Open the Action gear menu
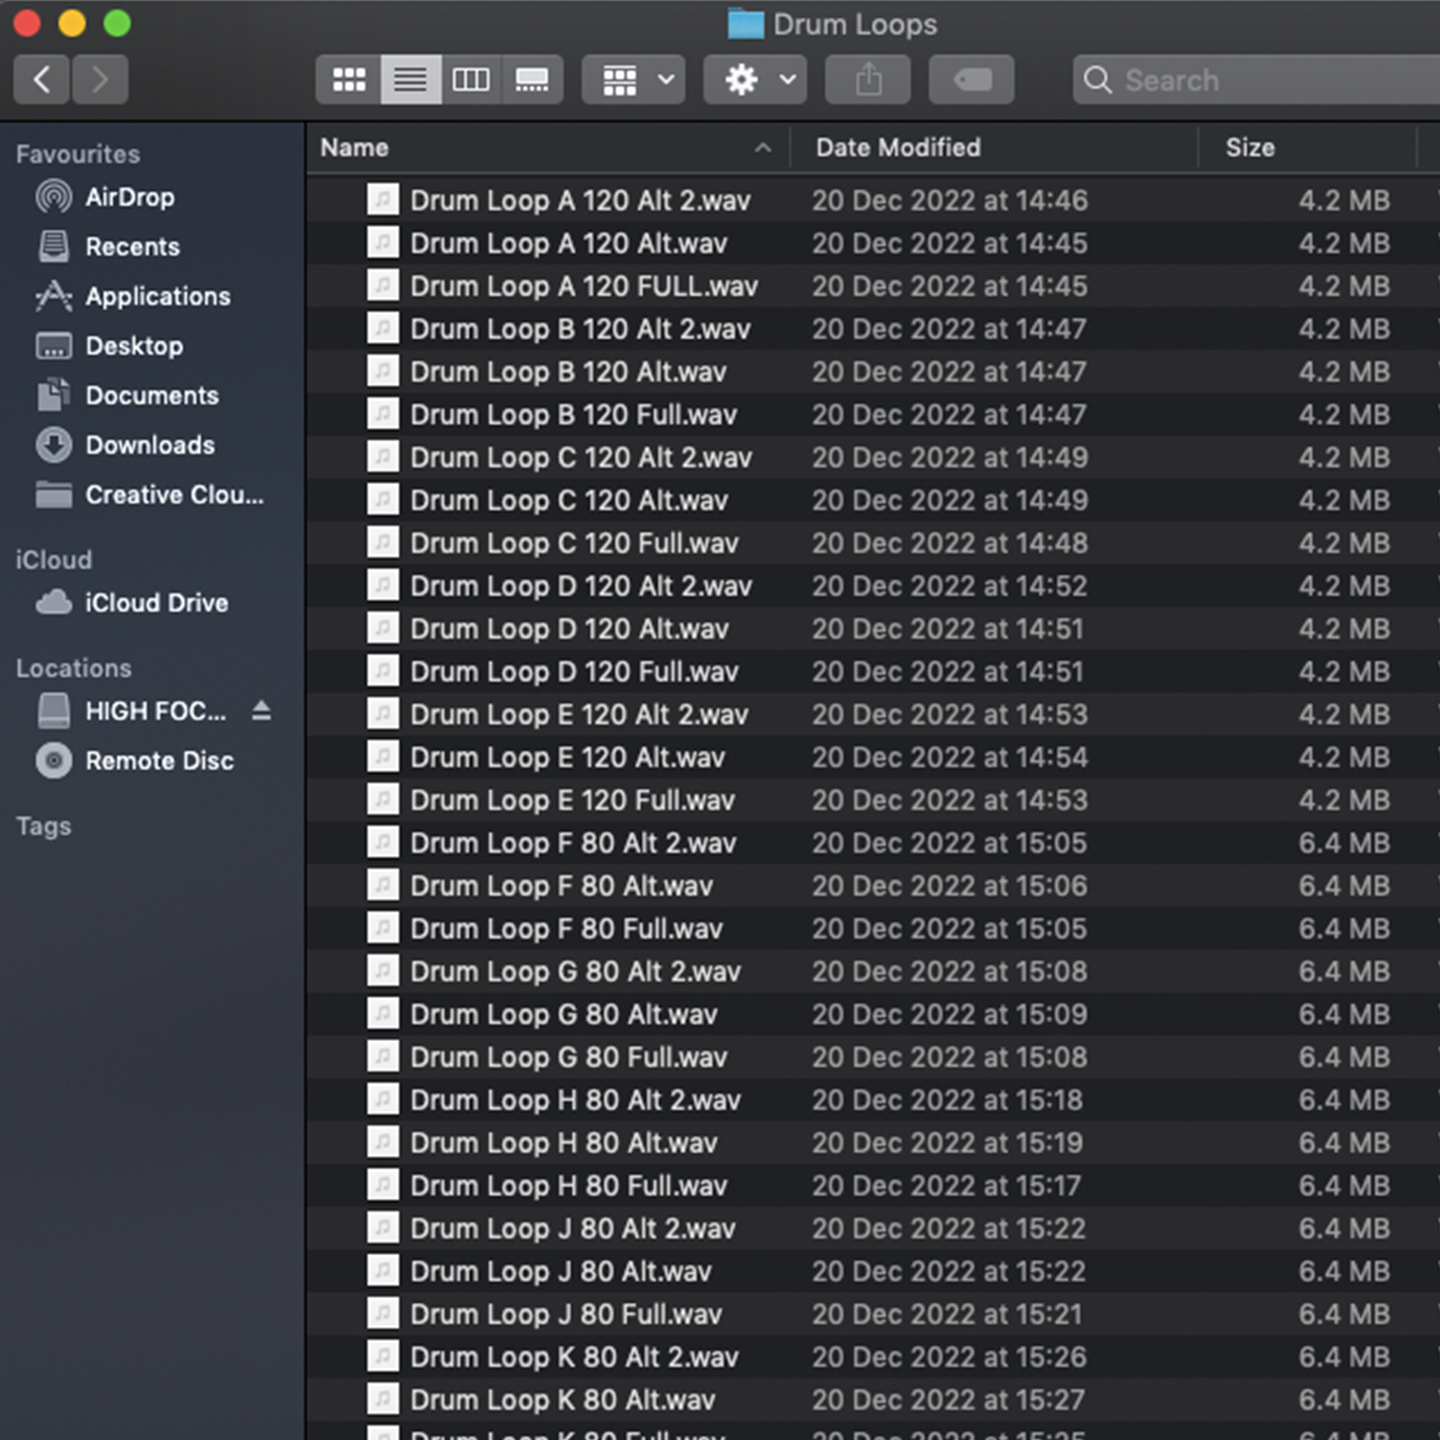Image resolution: width=1440 pixels, height=1440 pixels. point(755,80)
